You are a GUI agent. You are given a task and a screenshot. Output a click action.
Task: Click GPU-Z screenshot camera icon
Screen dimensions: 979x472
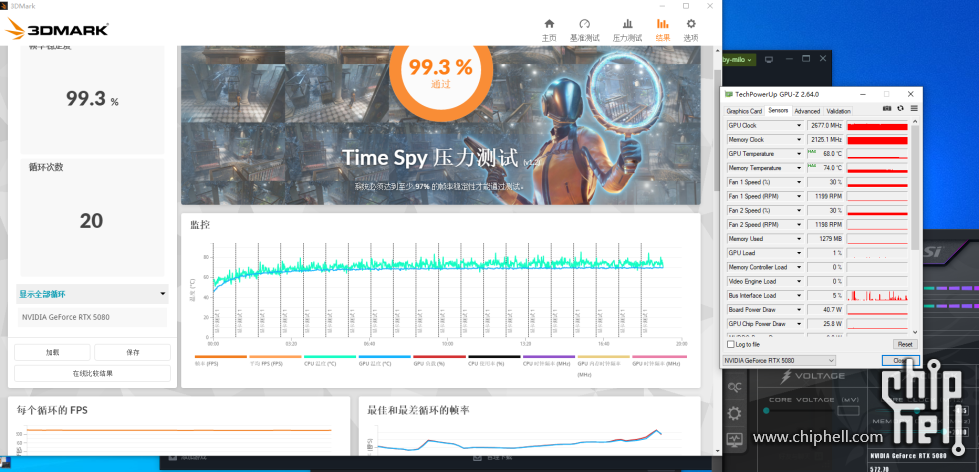point(887,109)
